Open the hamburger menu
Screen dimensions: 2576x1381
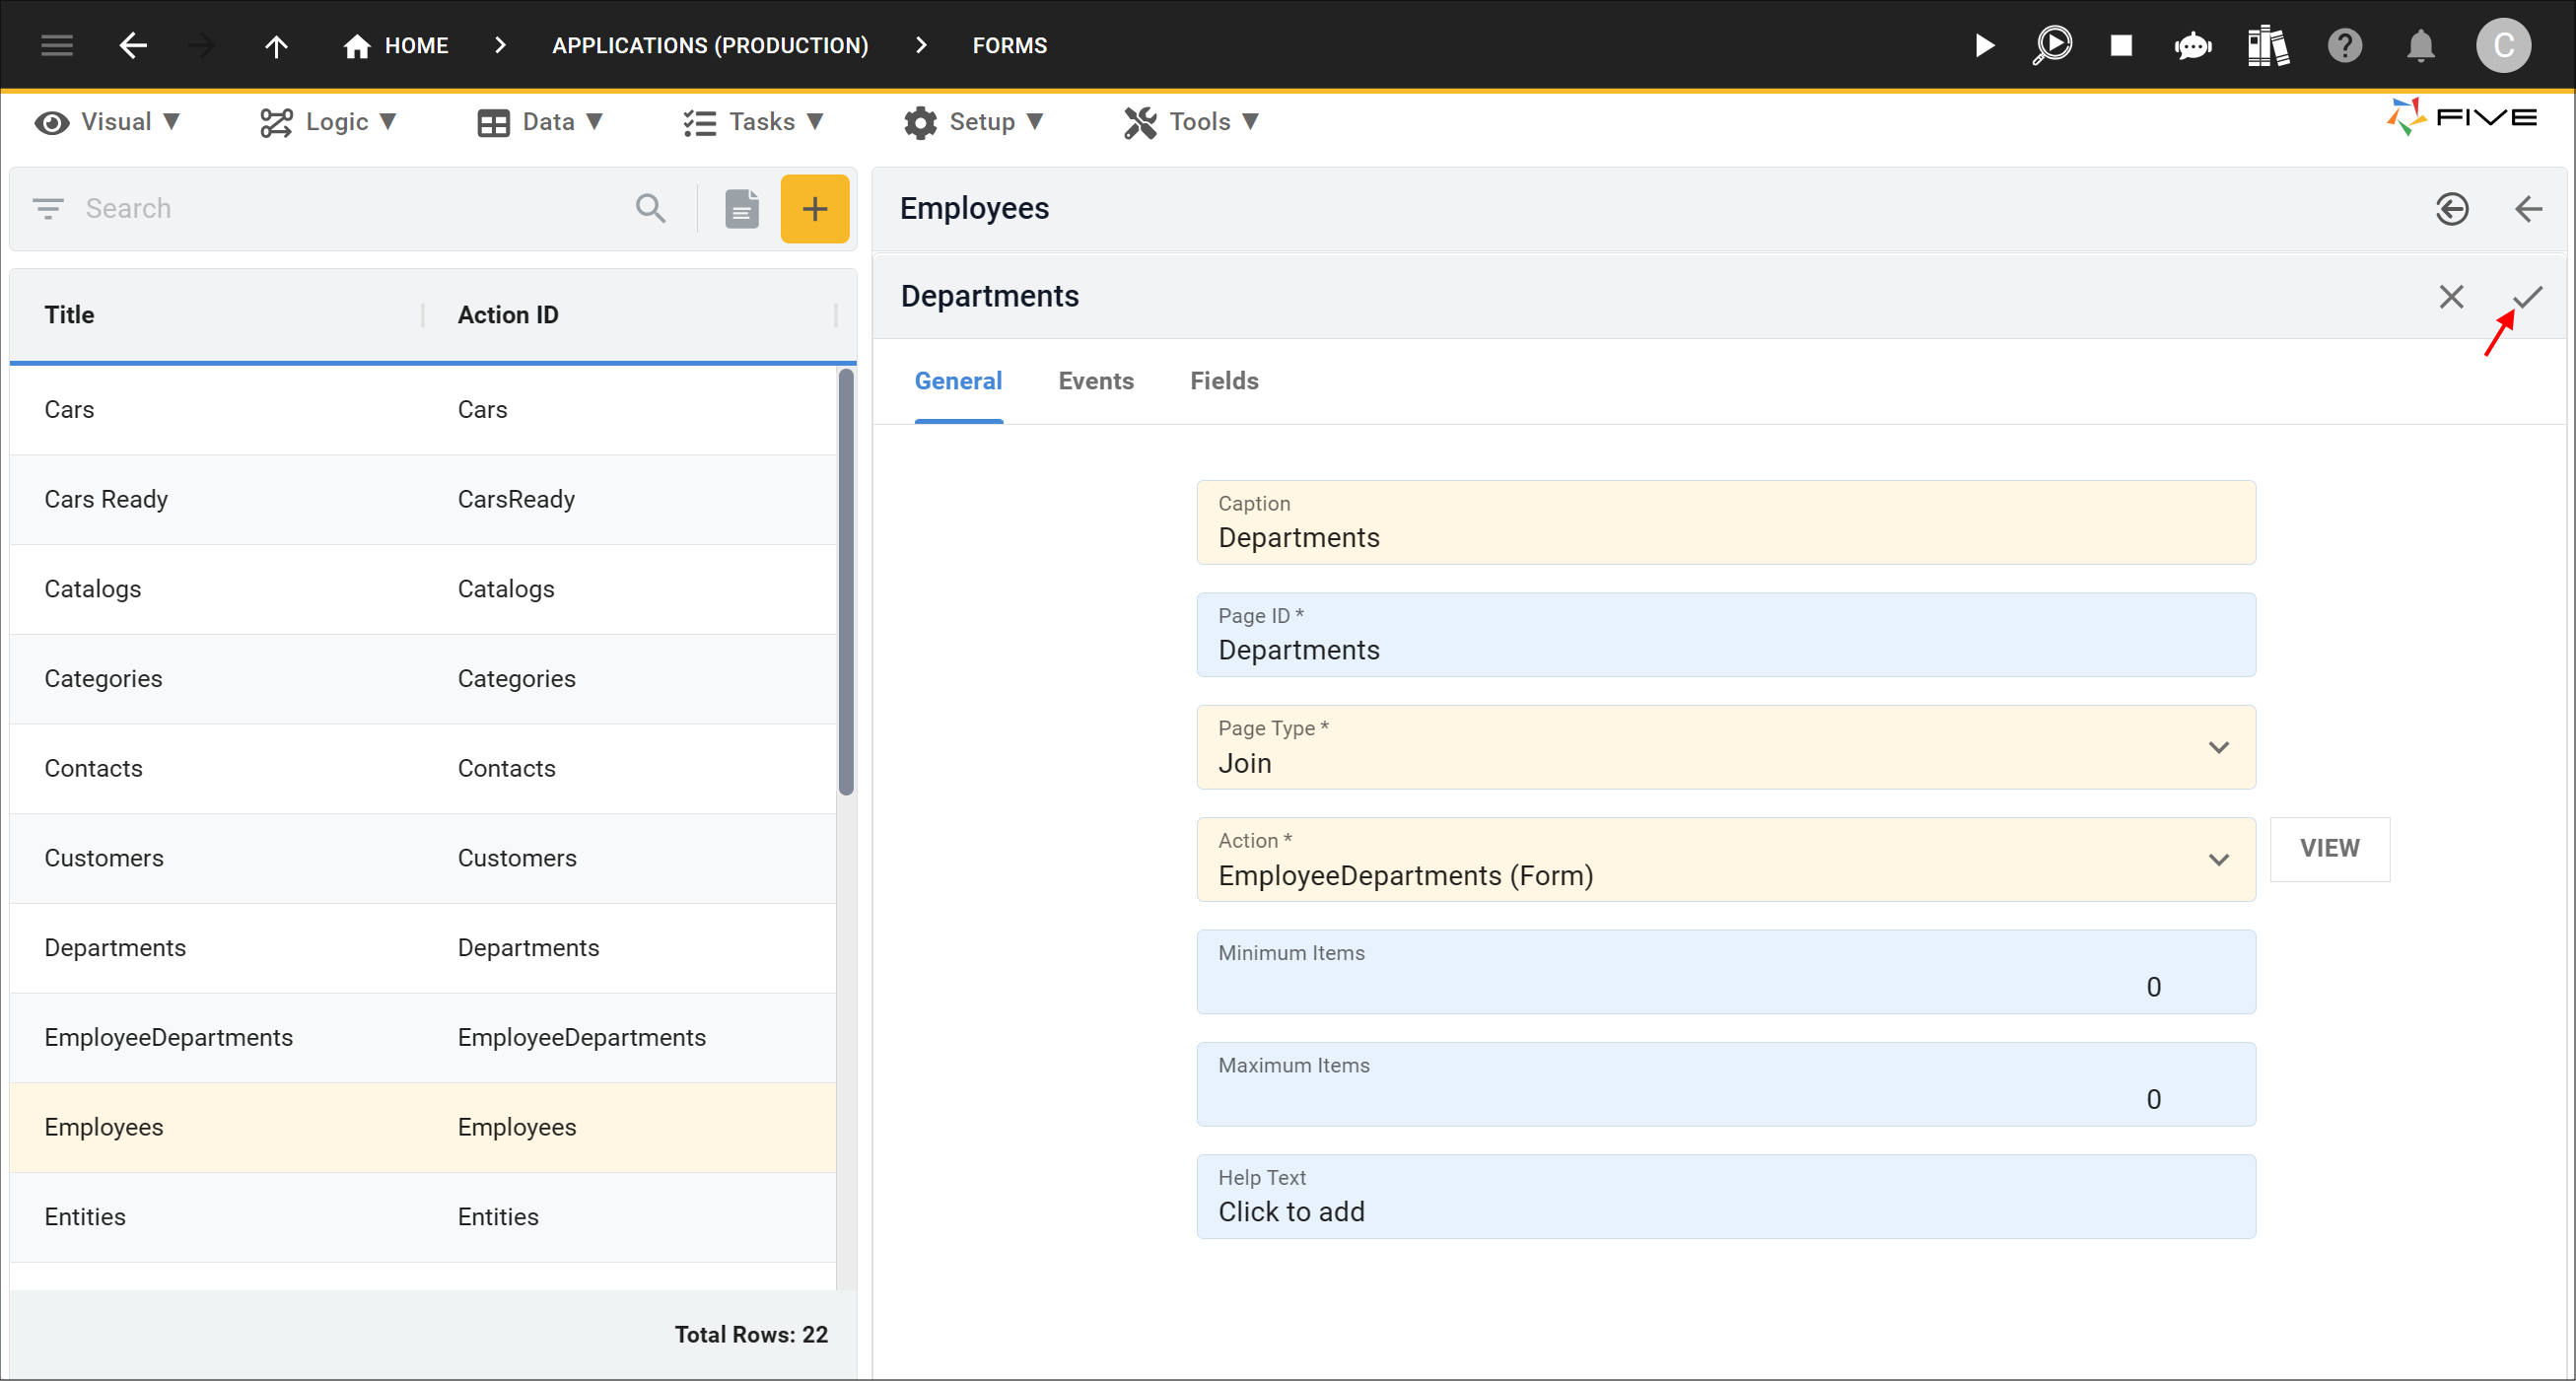[x=57, y=45]
